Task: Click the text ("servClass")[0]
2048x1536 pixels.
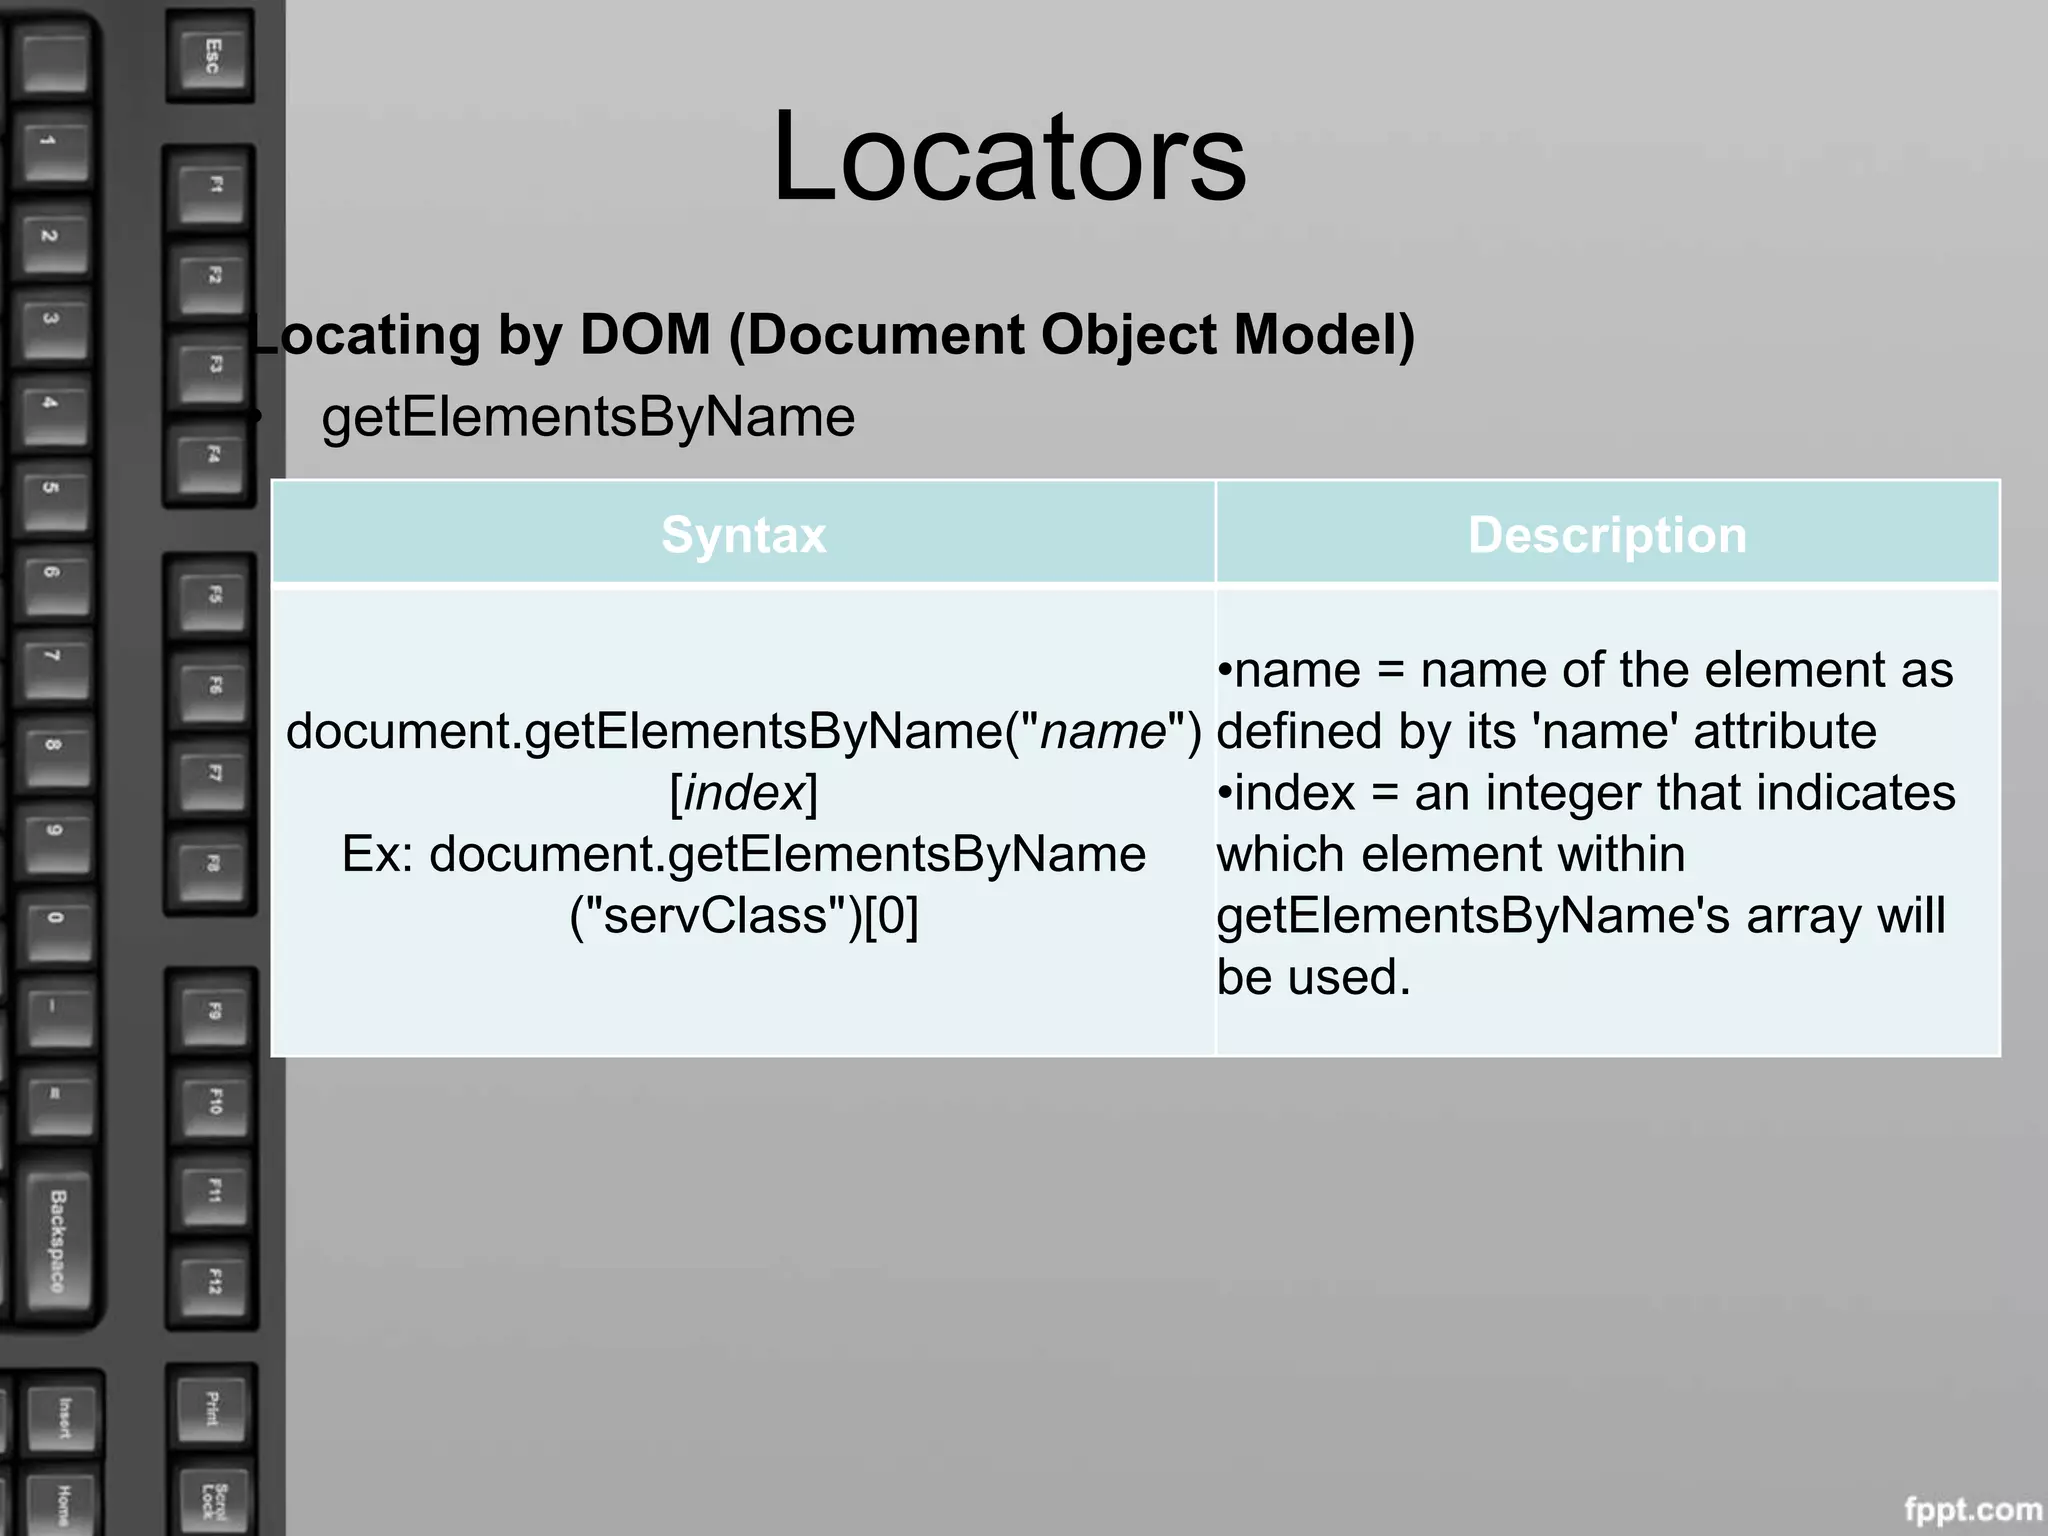Action: [x=744, y=915]
